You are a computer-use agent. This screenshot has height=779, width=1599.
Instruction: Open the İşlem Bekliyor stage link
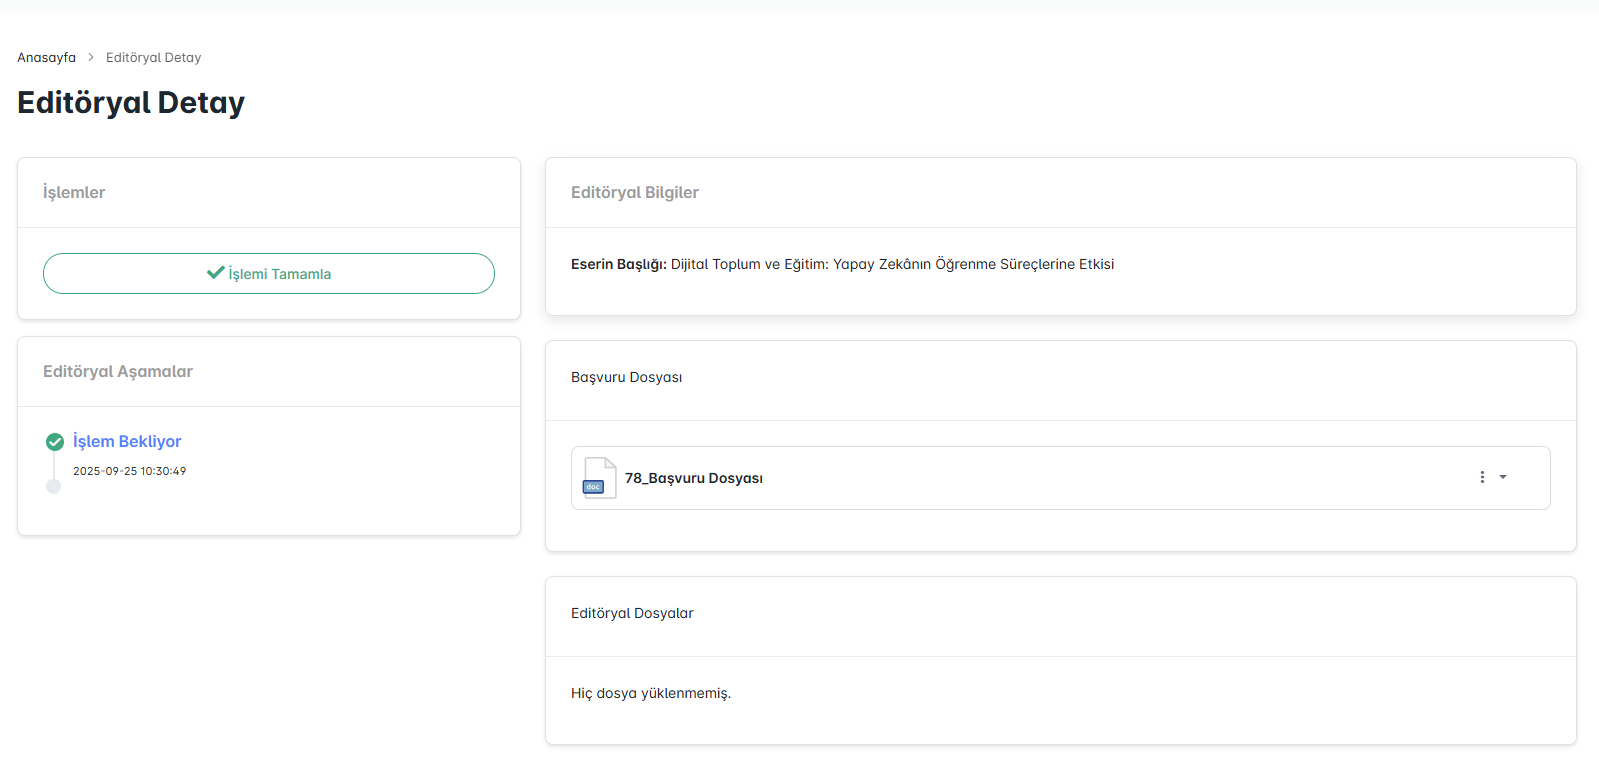(x=127, y=442)
